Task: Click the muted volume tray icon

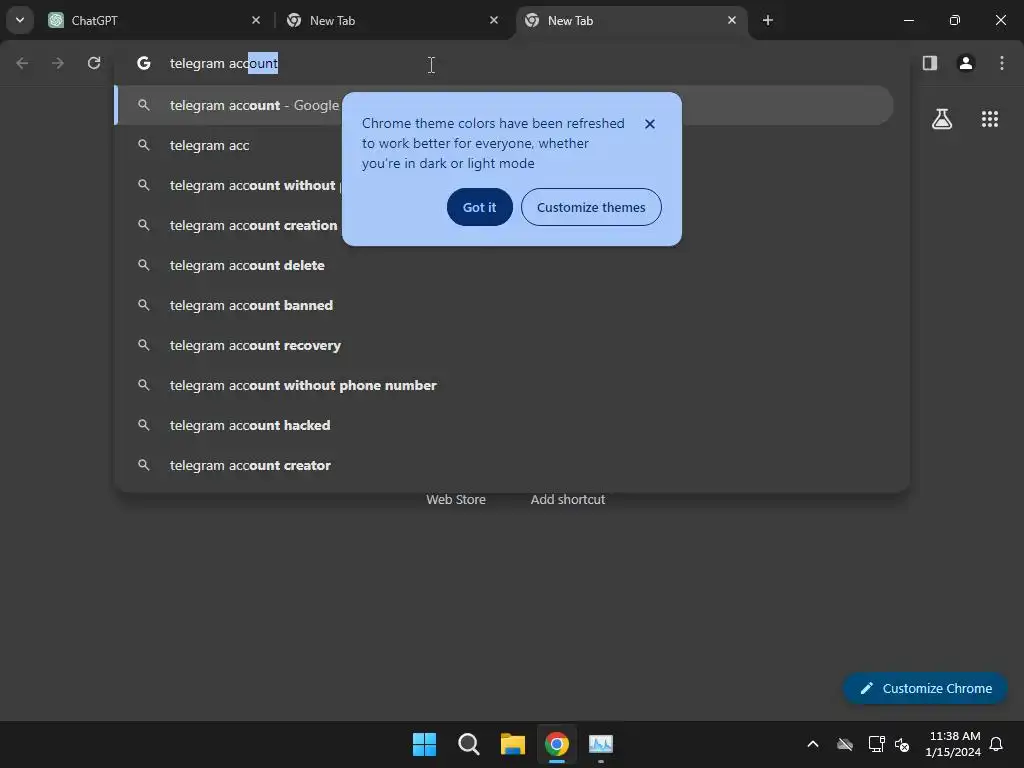Action: pos(902,744)
